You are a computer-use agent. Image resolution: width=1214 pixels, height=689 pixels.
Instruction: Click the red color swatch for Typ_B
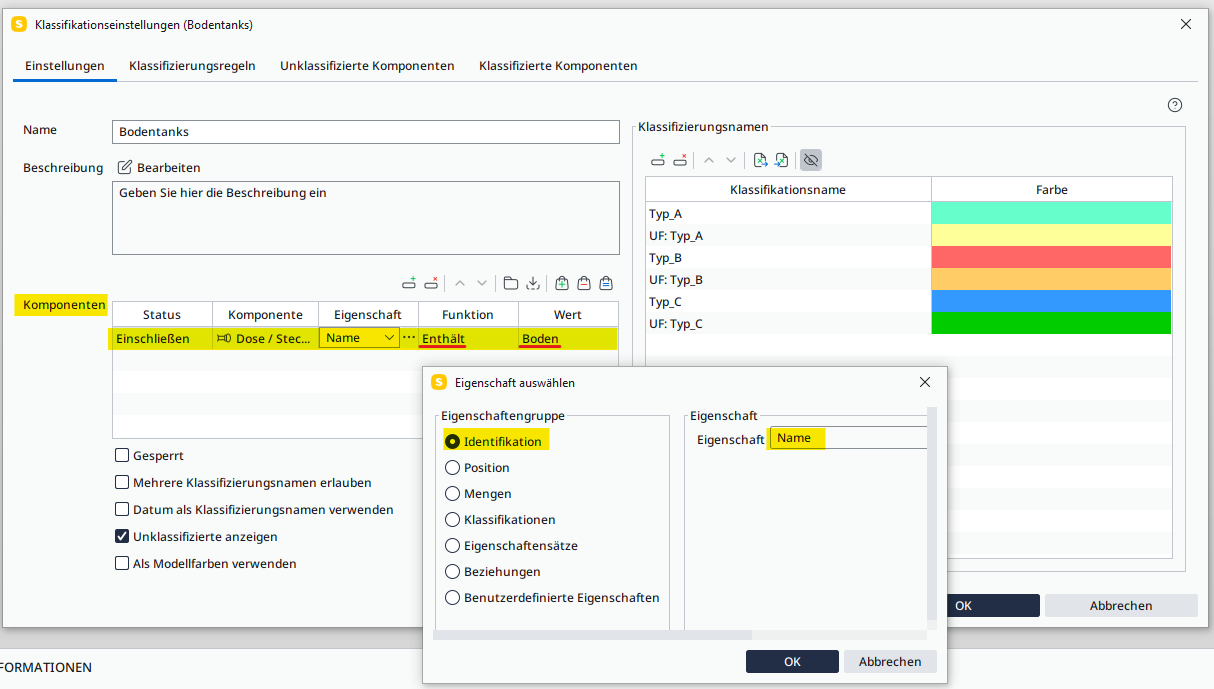tap(1051, 257)
